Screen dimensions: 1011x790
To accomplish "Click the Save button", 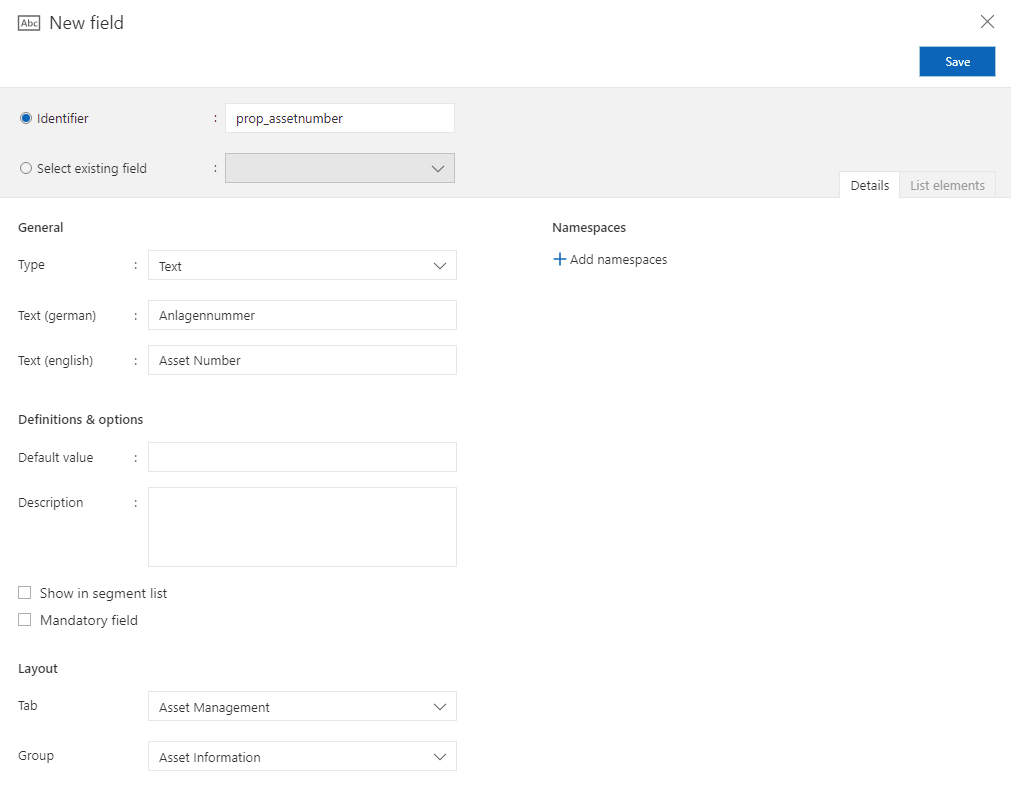I will tap(956, 61).
